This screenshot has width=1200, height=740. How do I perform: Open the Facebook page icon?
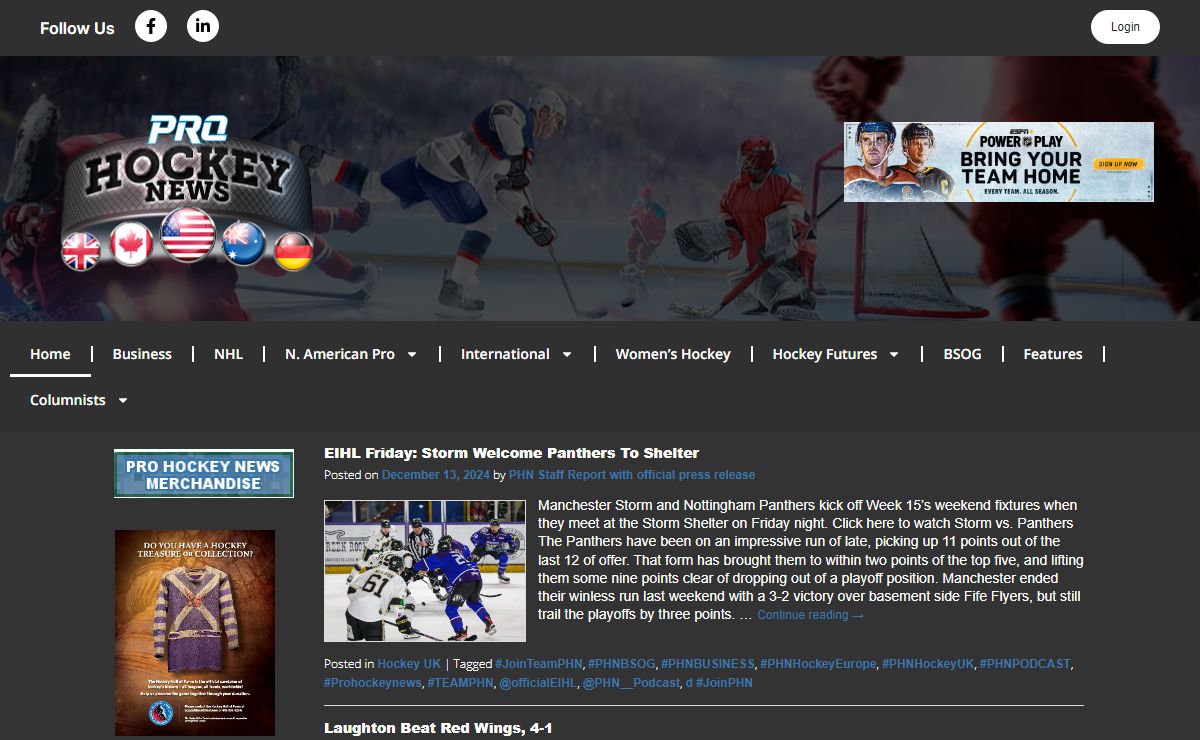tap(151, 26)
